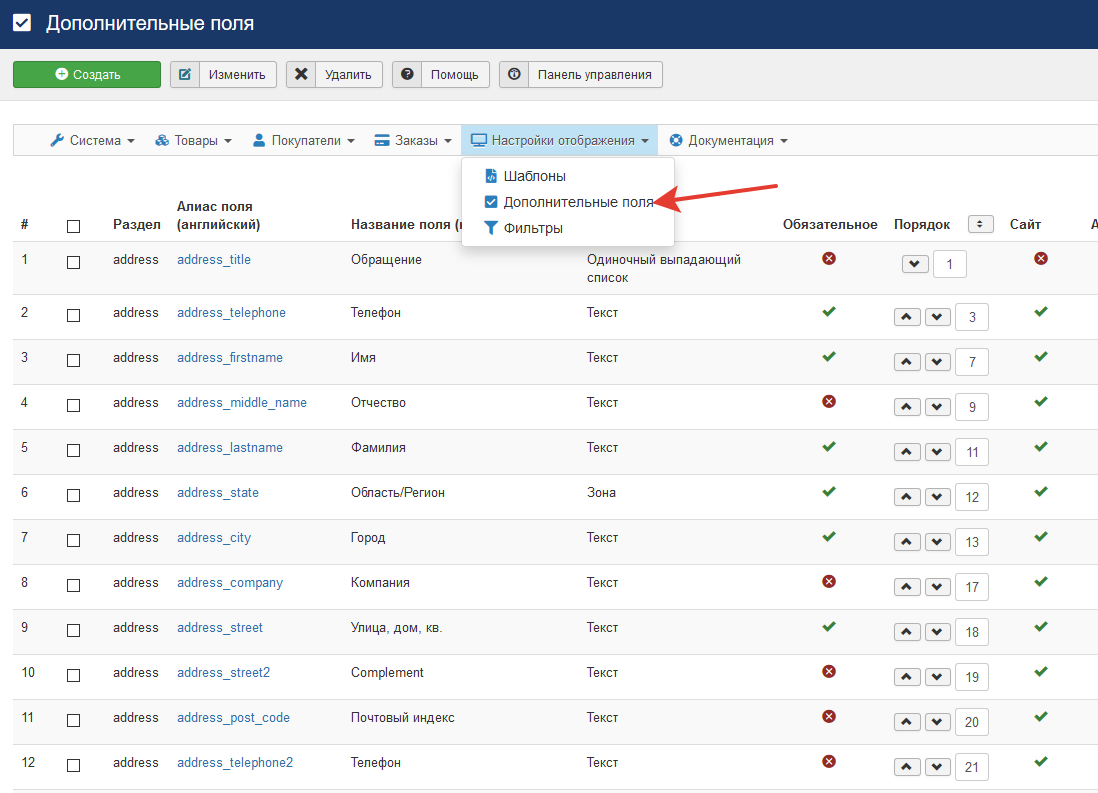Click the site status icon for address_title
Image resolution: width=1098 pixels, height=793 pixels.
[x=1040, y=259]
